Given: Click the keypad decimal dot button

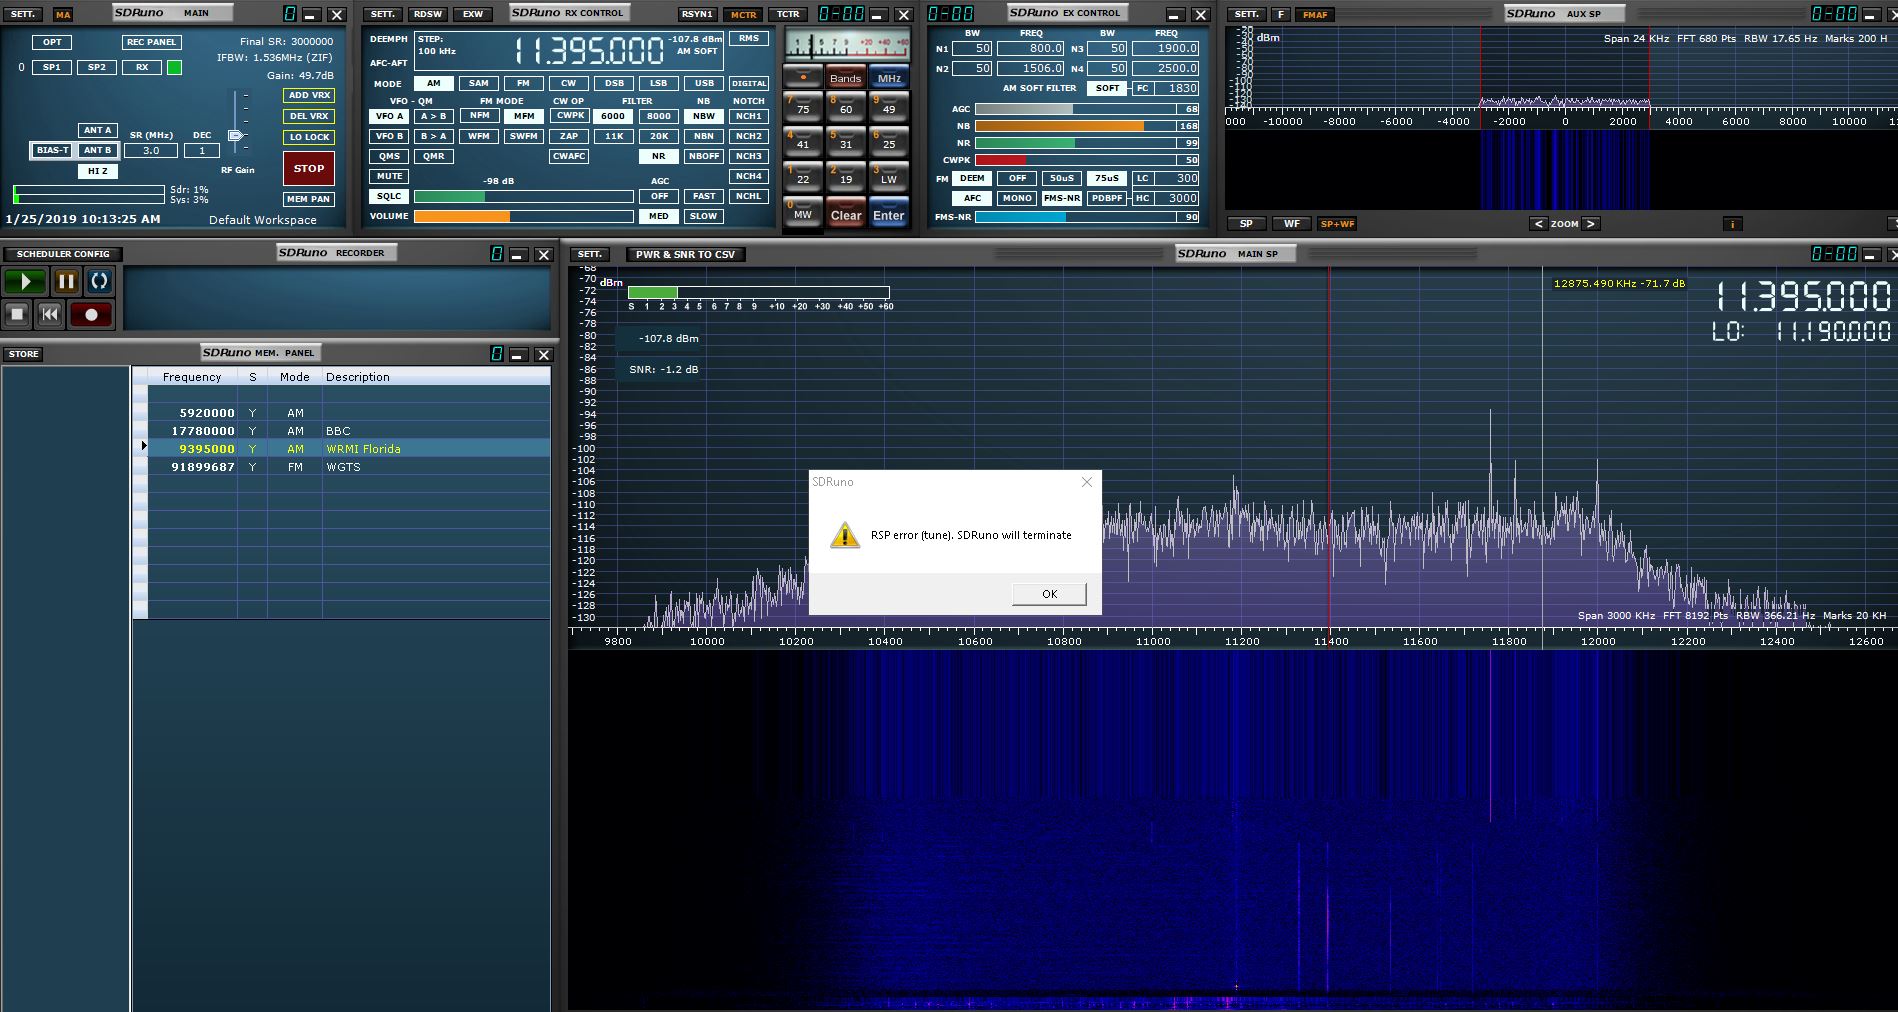Looking at the screenshot, I should point(802,78).
